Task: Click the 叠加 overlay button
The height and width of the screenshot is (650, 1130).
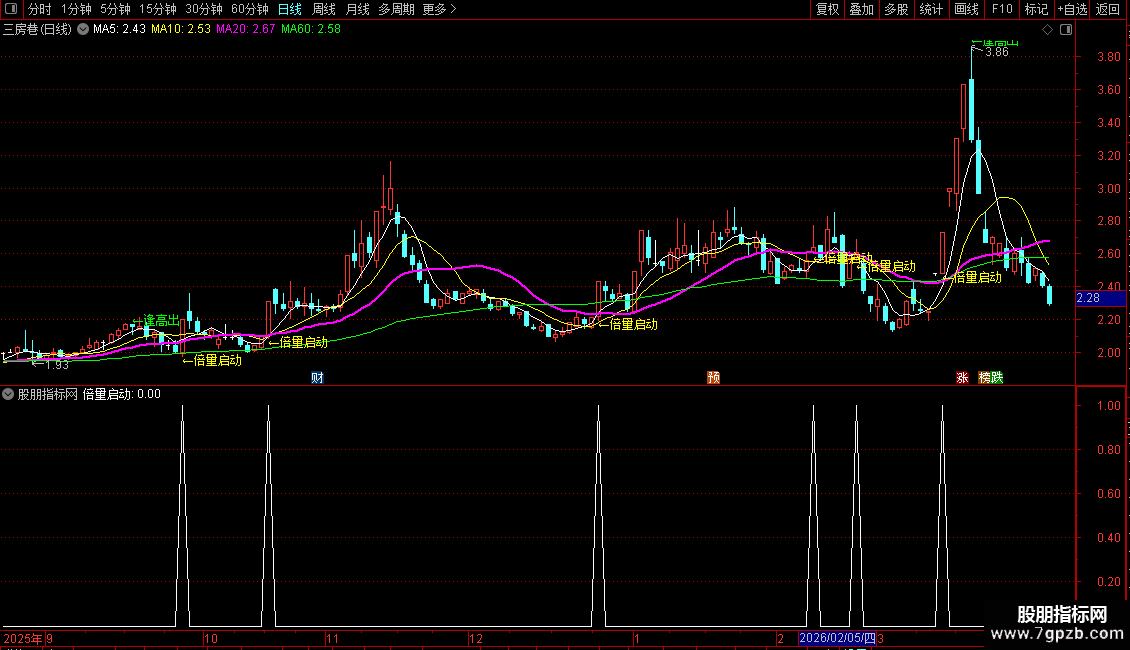Action: 861,9
